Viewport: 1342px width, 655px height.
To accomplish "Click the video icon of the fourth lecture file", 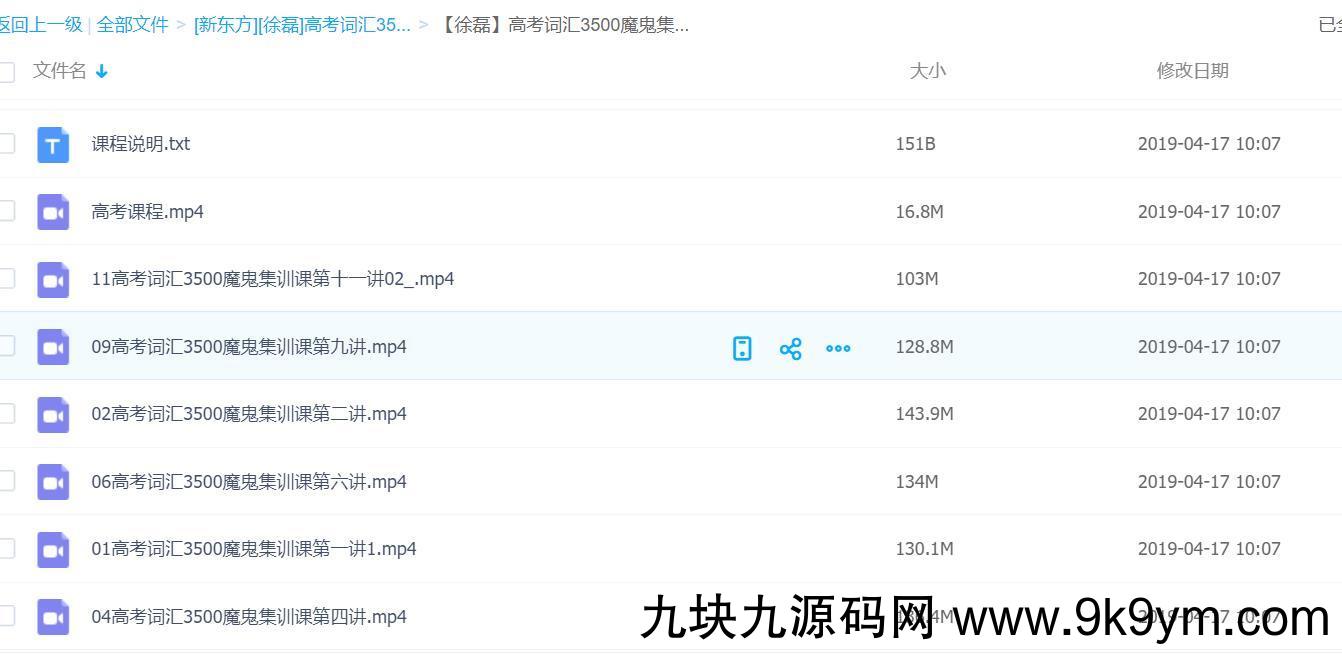I will [53, 617].
